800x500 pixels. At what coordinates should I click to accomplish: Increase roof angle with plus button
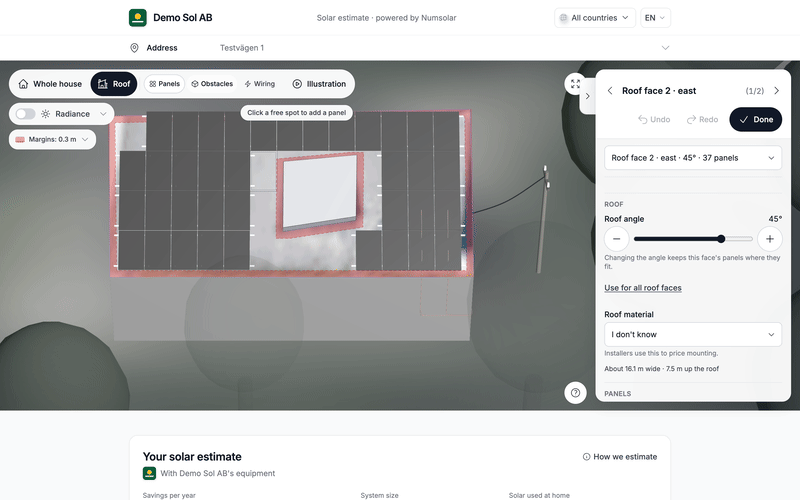769,239
